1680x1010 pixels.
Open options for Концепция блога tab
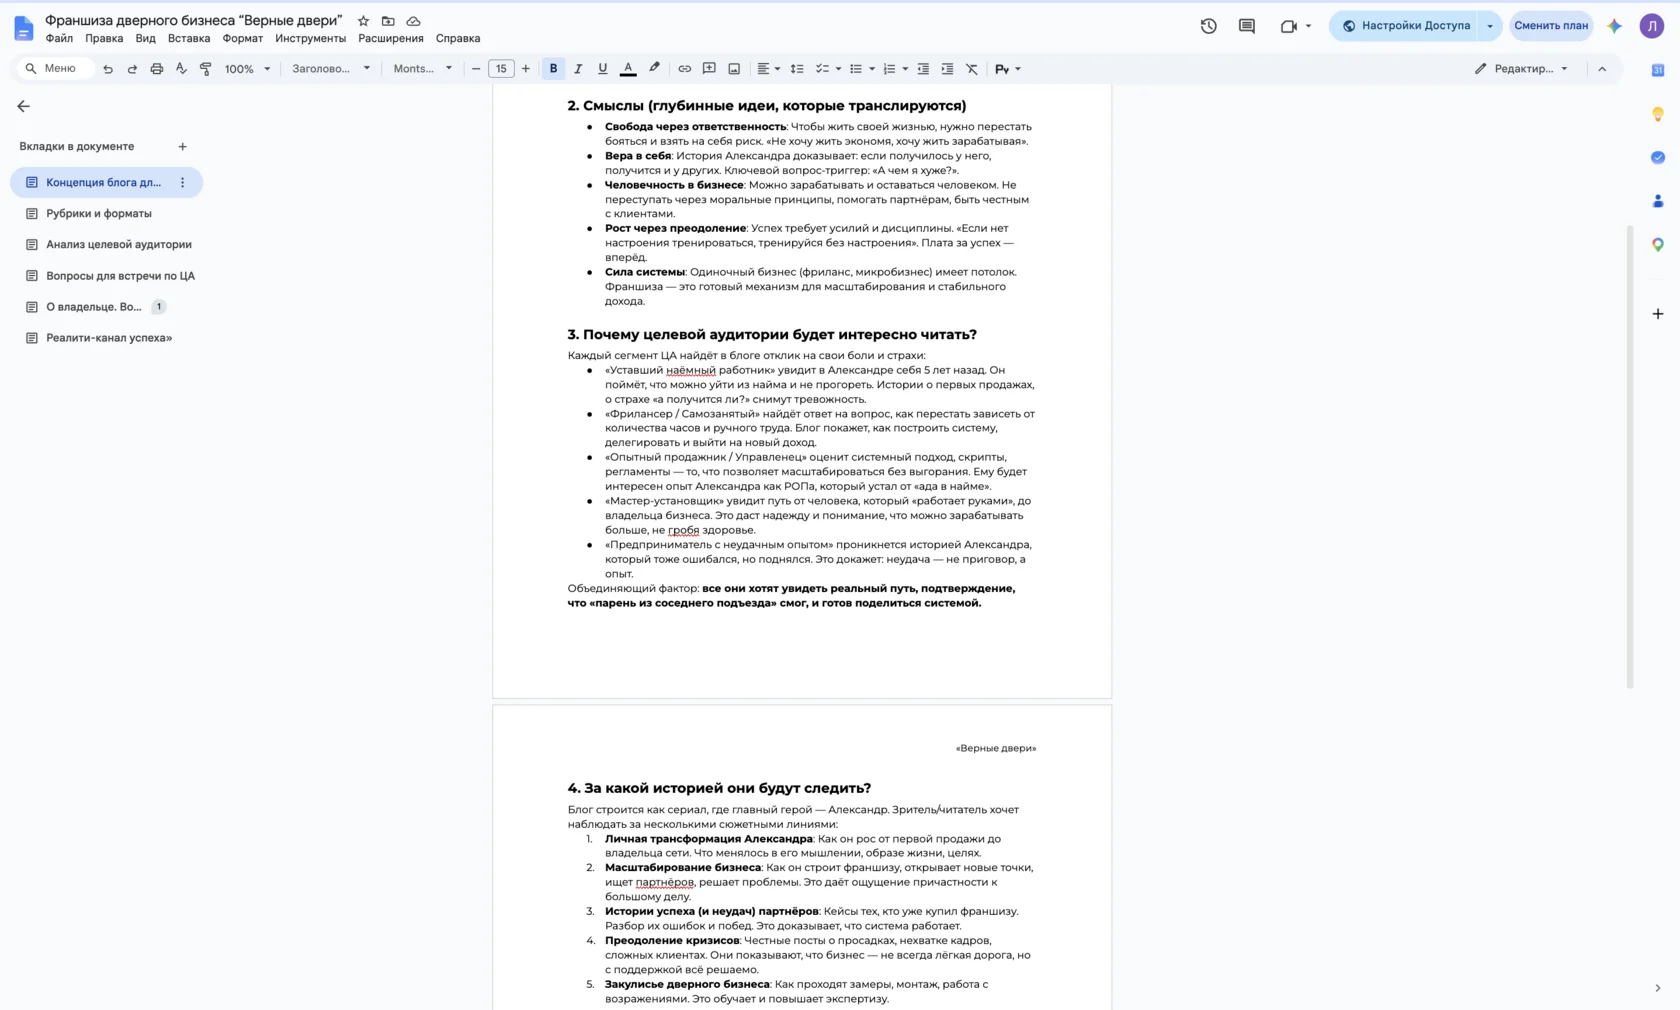tap(182, 183)
